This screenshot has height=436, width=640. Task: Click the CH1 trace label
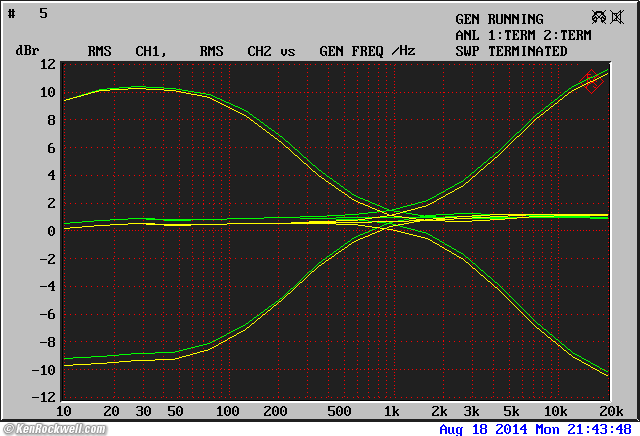150,51
